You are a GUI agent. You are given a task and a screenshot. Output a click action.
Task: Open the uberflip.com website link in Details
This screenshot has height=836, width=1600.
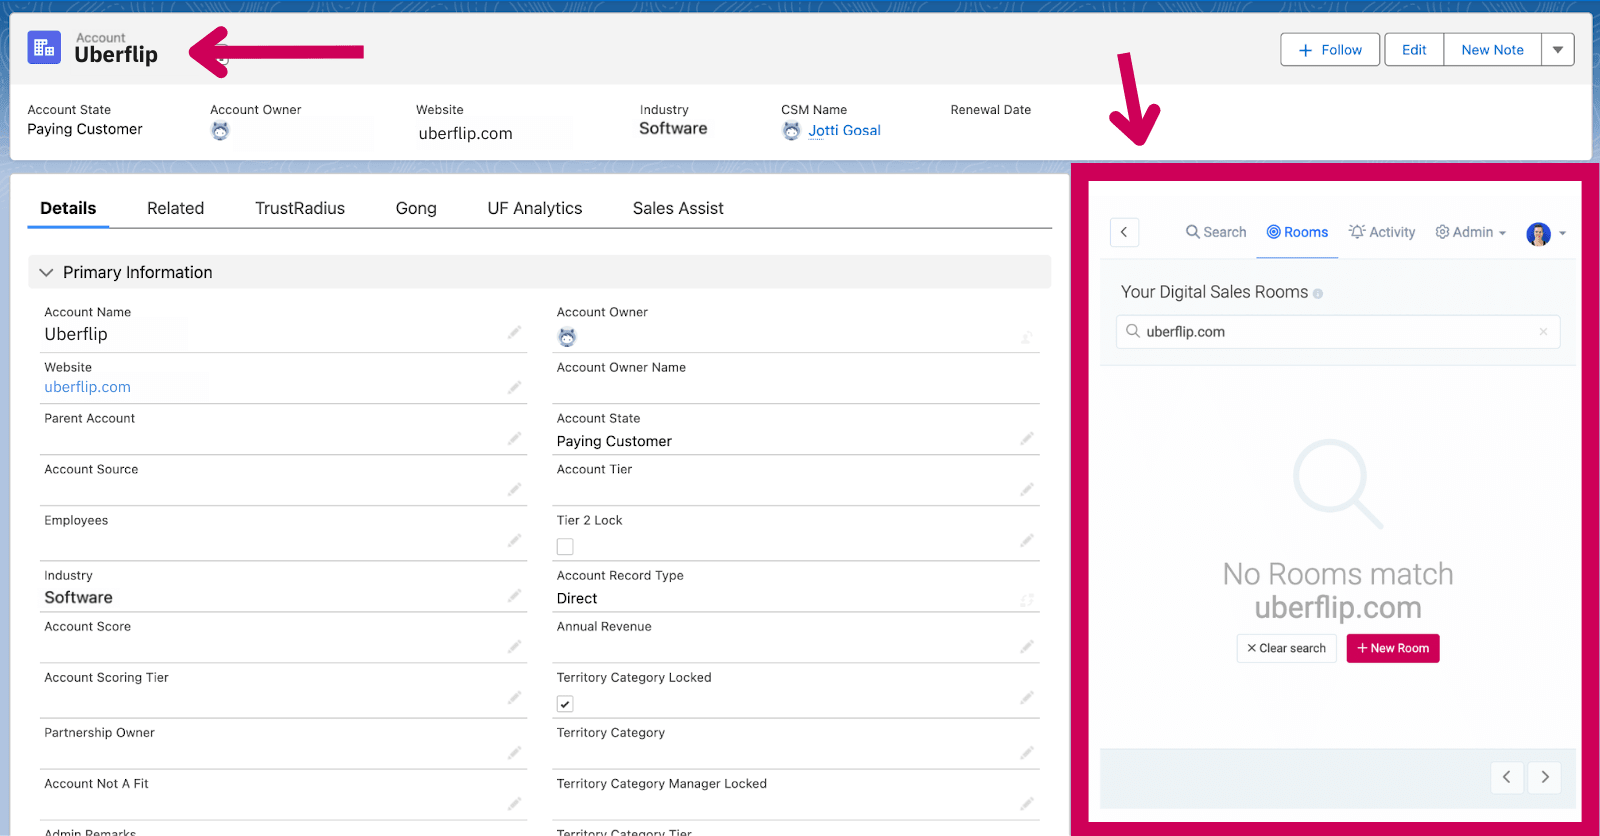tap(87, 387)
